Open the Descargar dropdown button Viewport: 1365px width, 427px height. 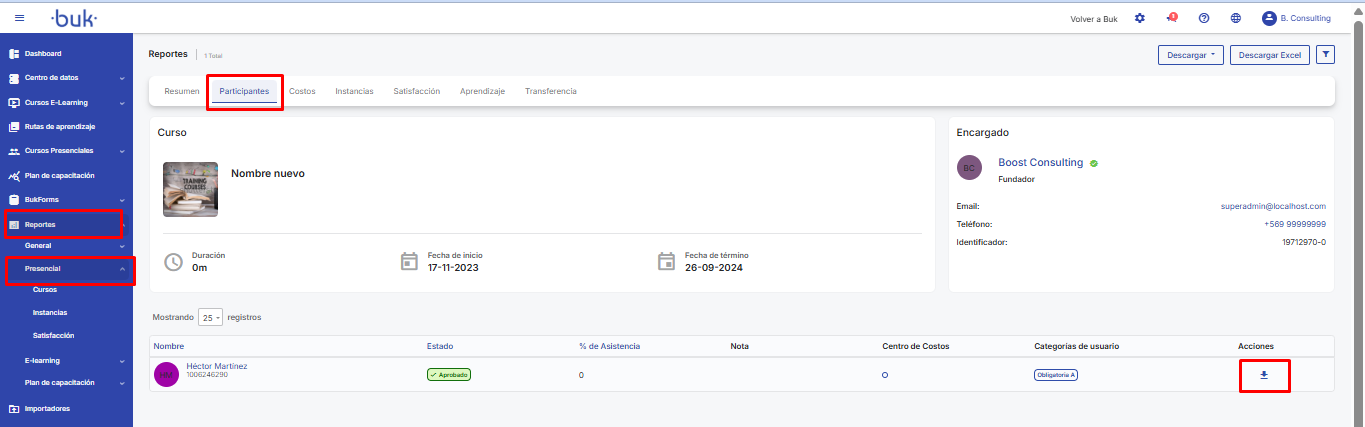tap(1190, 55)
